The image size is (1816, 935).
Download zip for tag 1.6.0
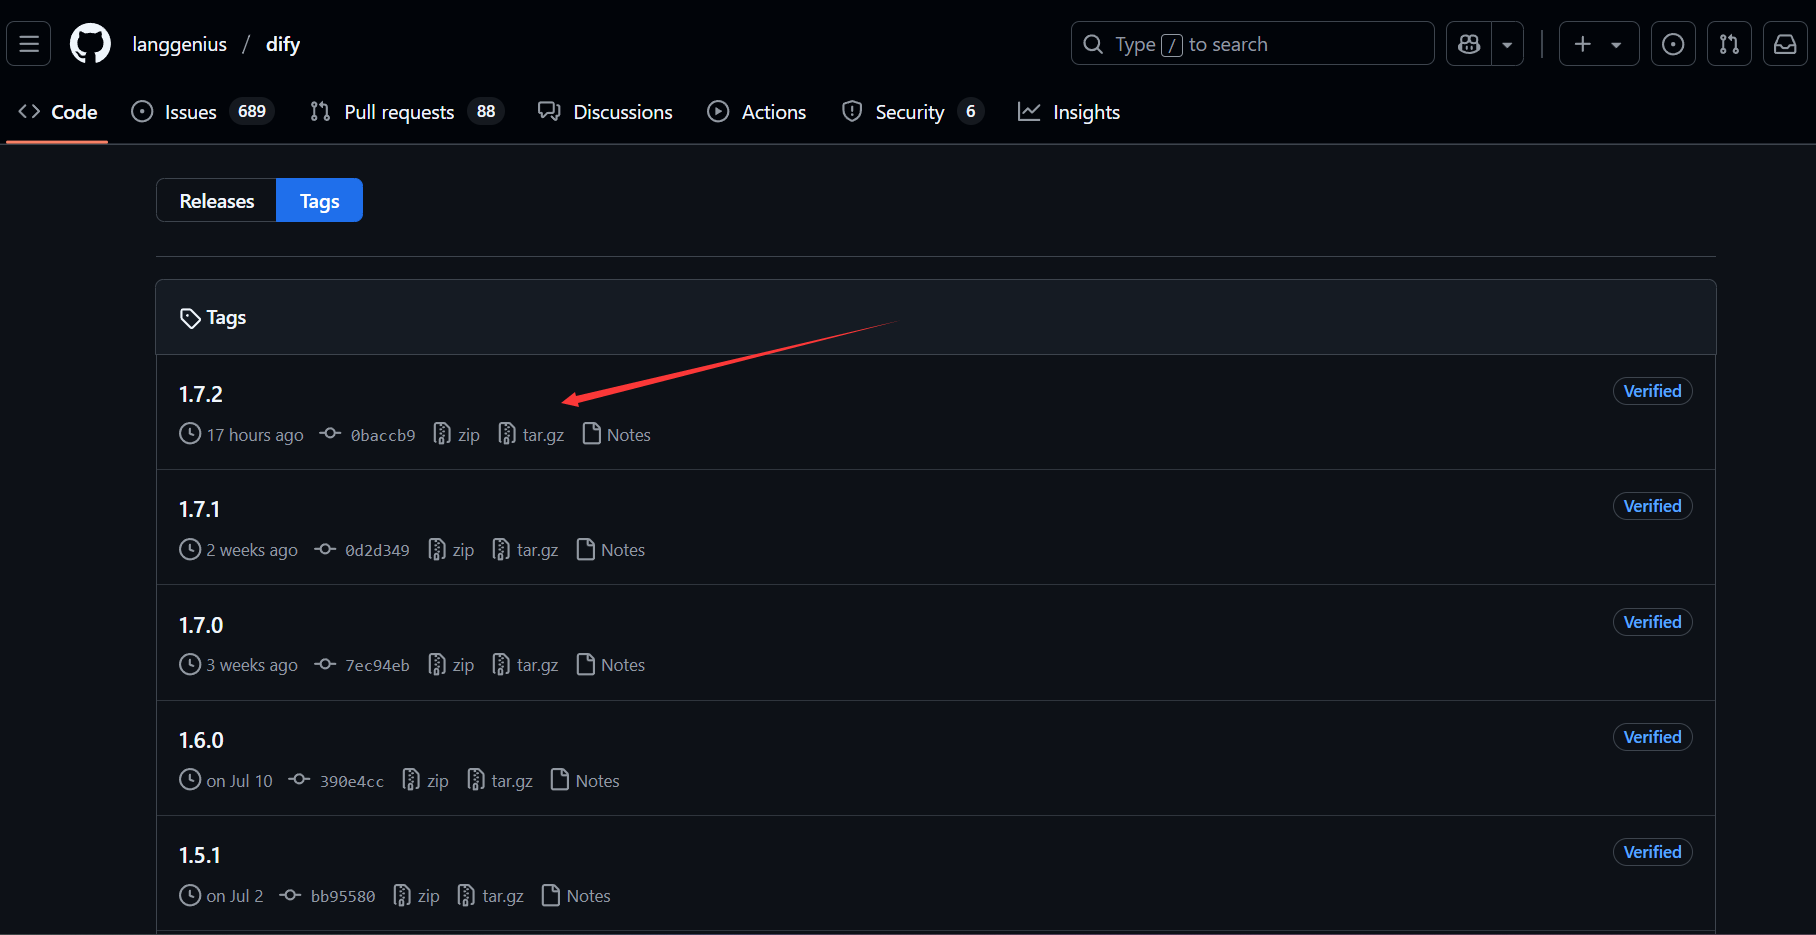(x=425, y=781)
